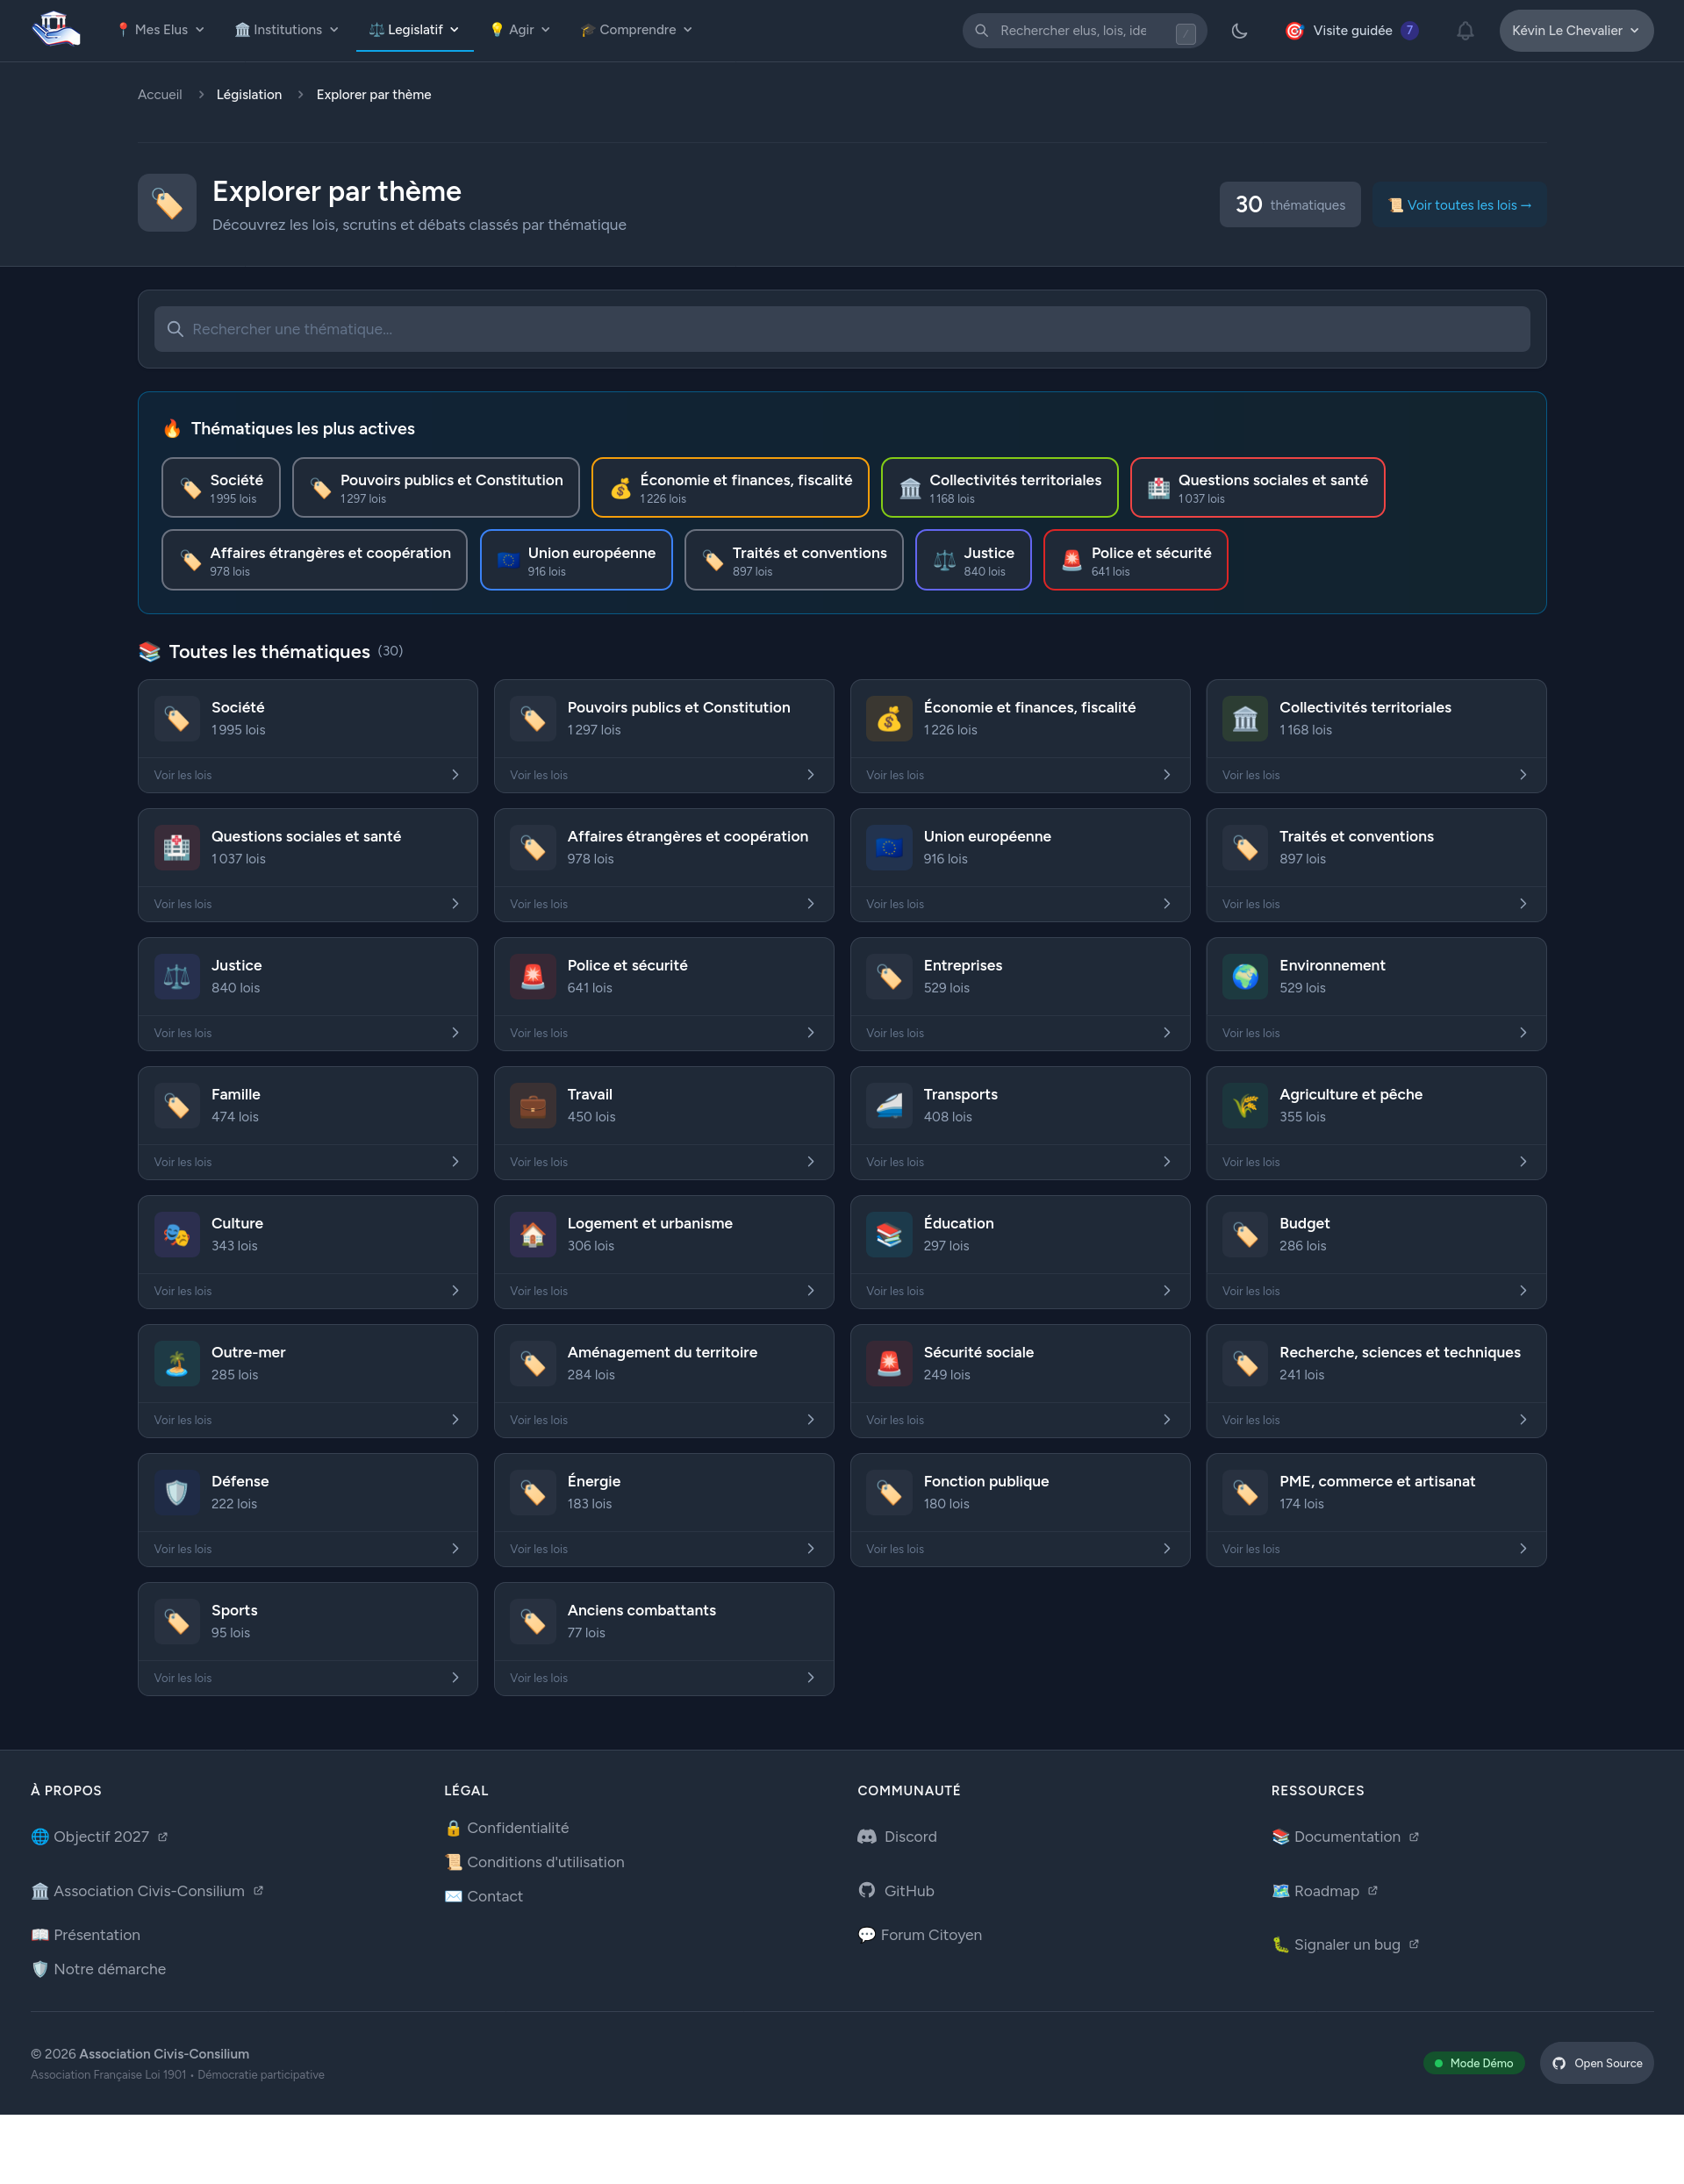
Task: Expand the Mes Elus dropdown menu
Action: click(x=160, y=30)
